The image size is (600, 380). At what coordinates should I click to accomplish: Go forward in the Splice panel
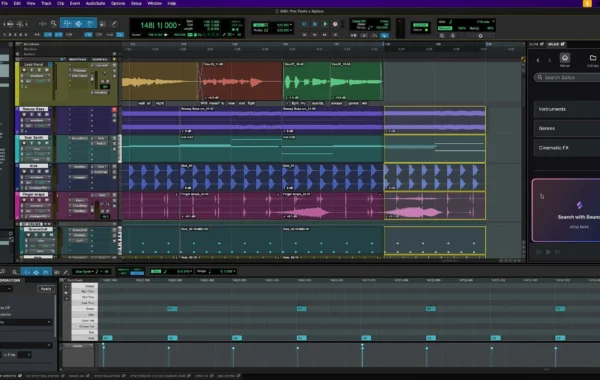[549, 60]
